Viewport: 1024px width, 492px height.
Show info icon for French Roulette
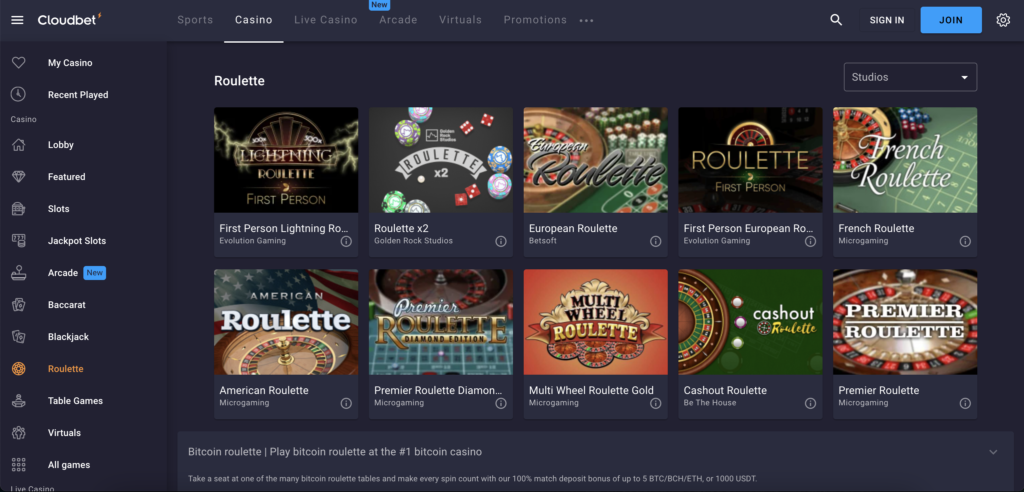(965, 241)
